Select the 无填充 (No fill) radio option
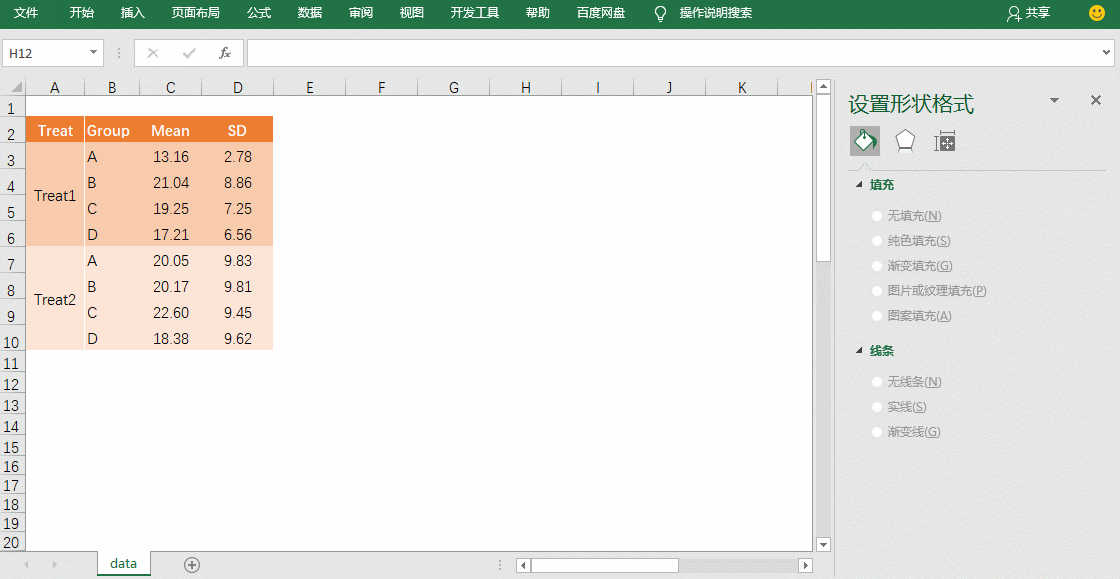Screen dimensions: 1120x579 click(877, 216)
